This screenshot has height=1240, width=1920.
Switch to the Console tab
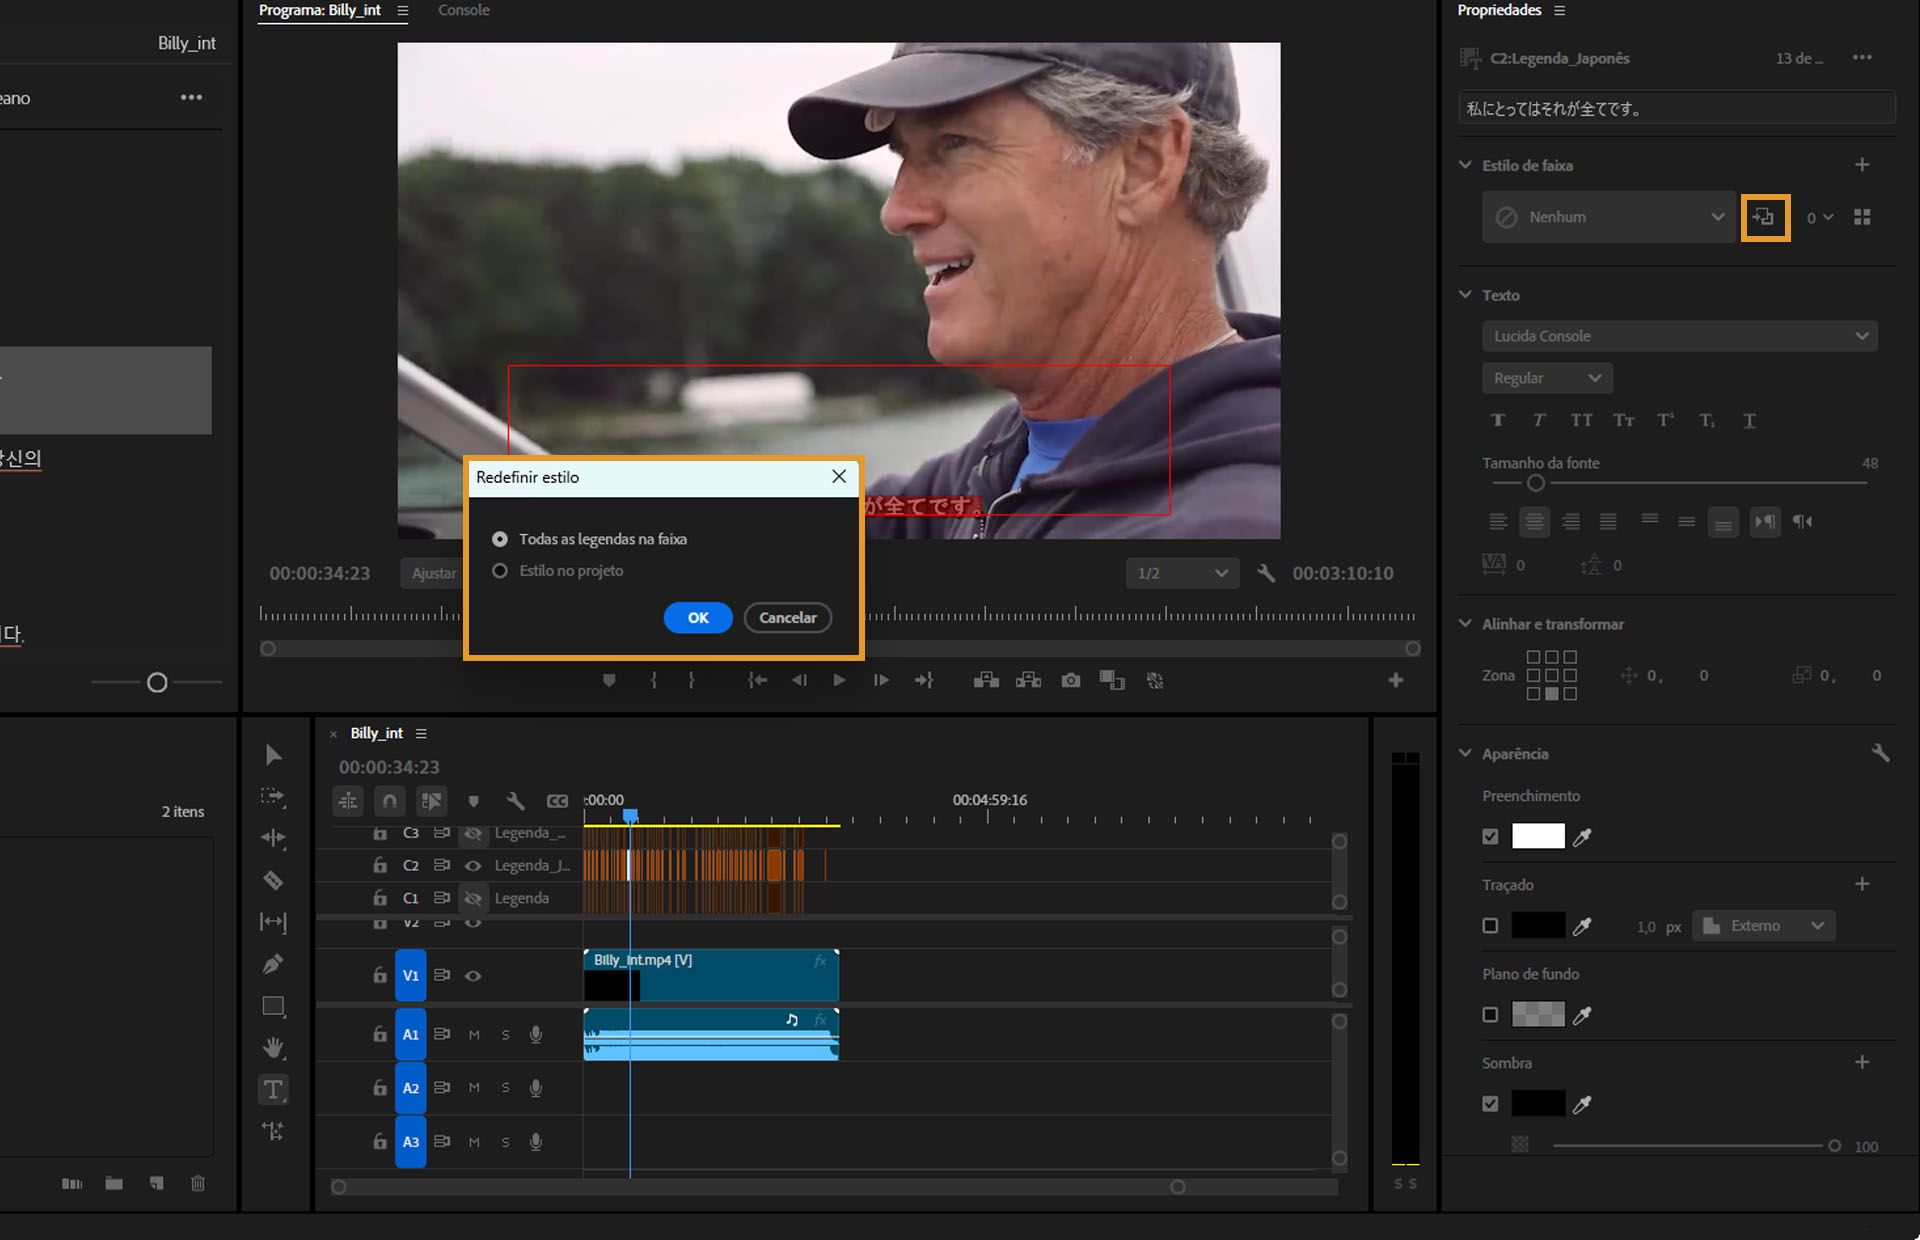463,10
